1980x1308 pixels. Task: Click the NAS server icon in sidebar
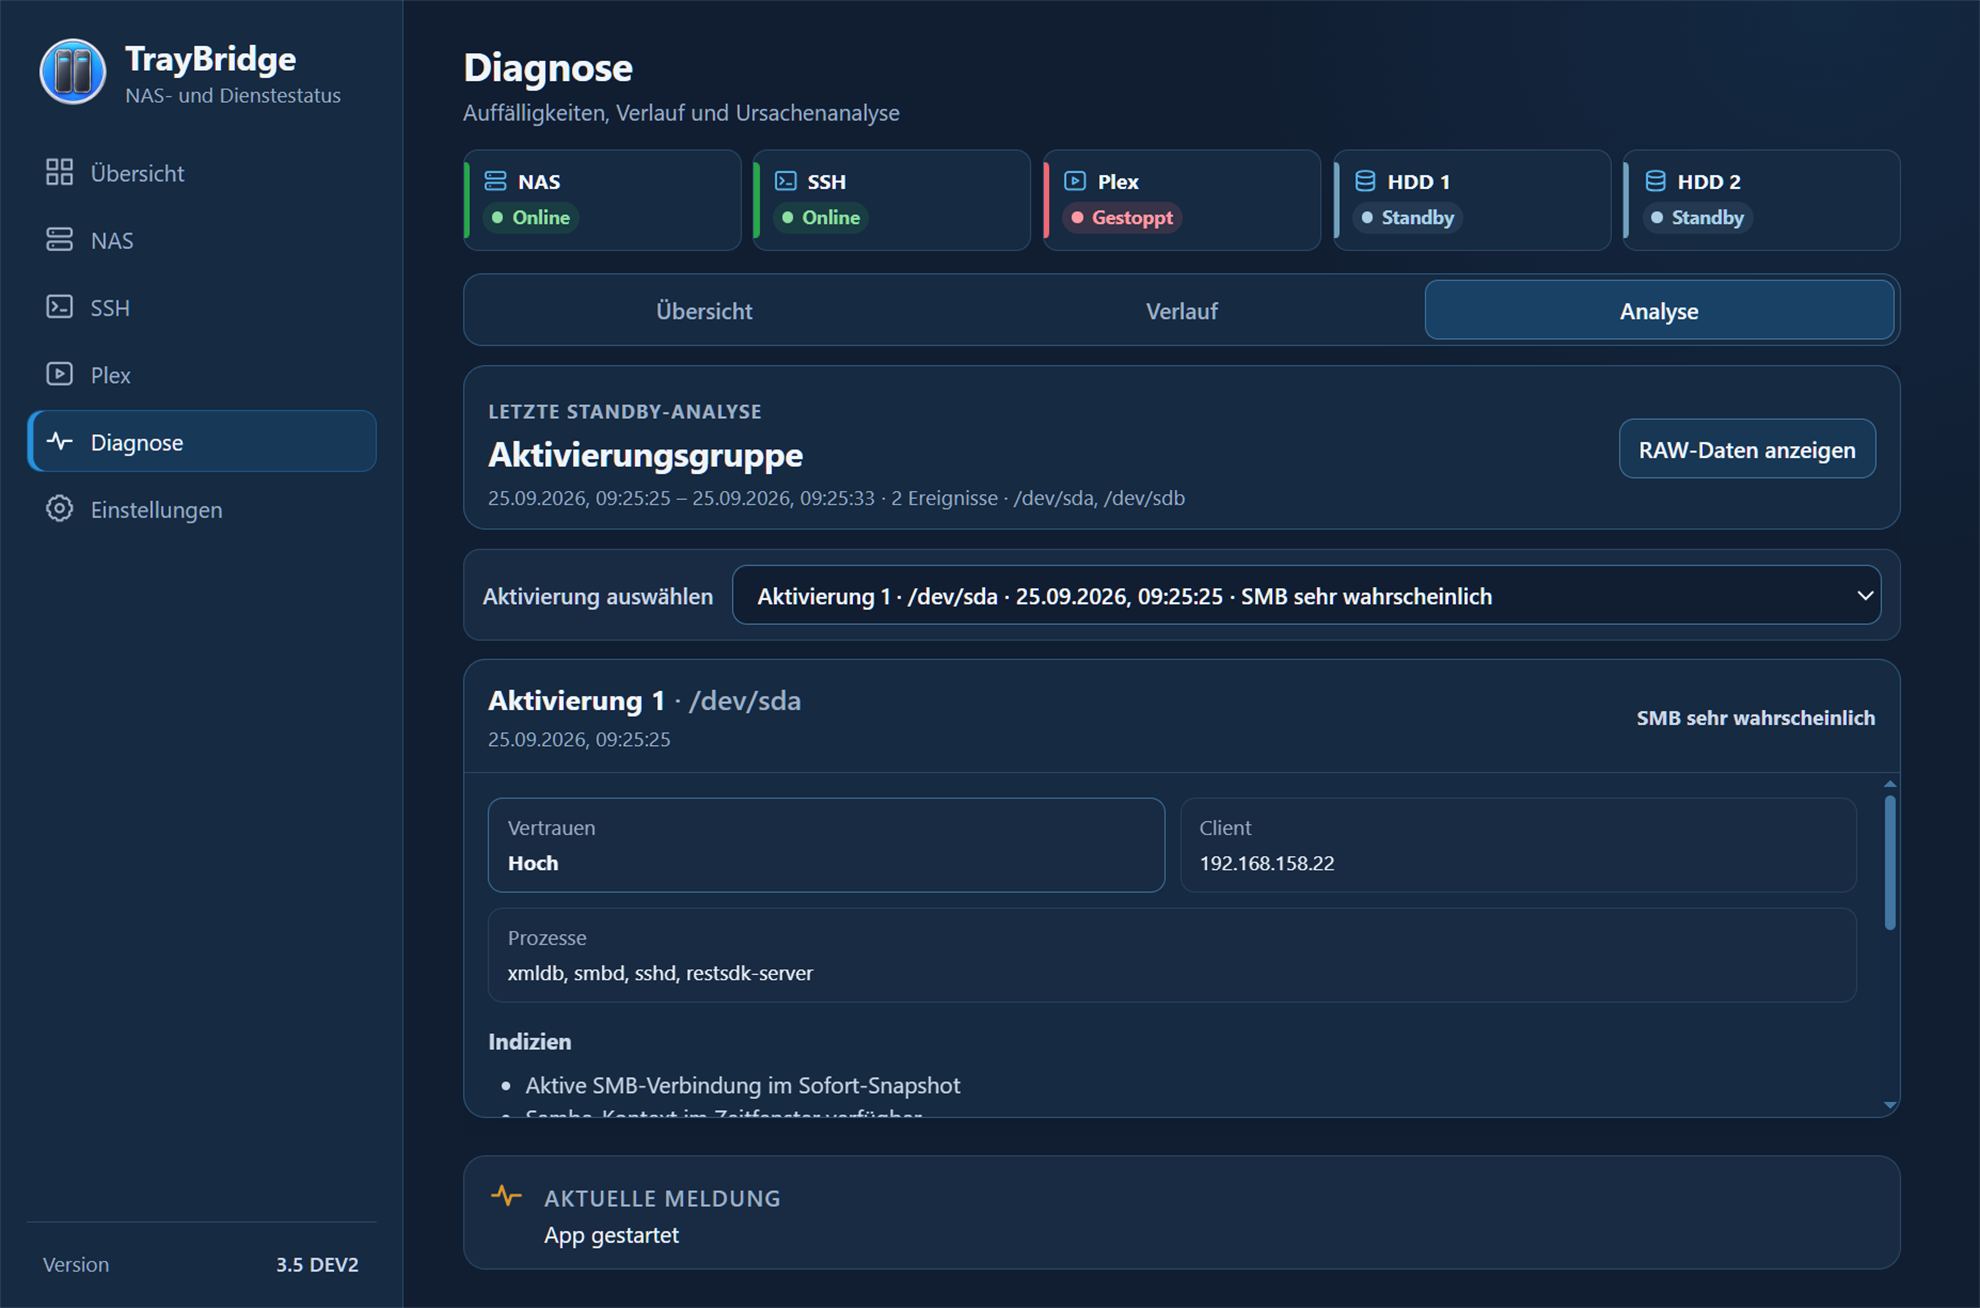coord(59,240)
